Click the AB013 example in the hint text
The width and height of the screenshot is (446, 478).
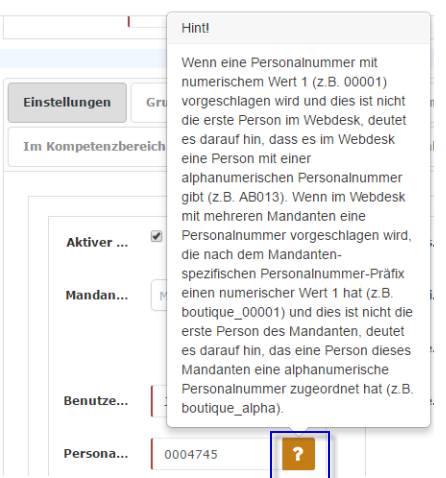pos(260,197)
